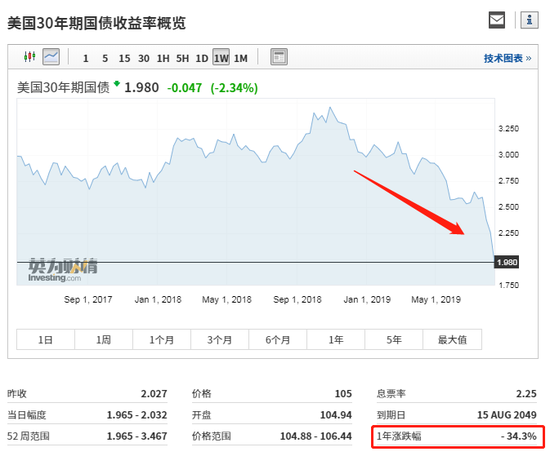The image size is (550, 465).
Task: Show the 3个月 time range
Action: (x=220, y=339)
